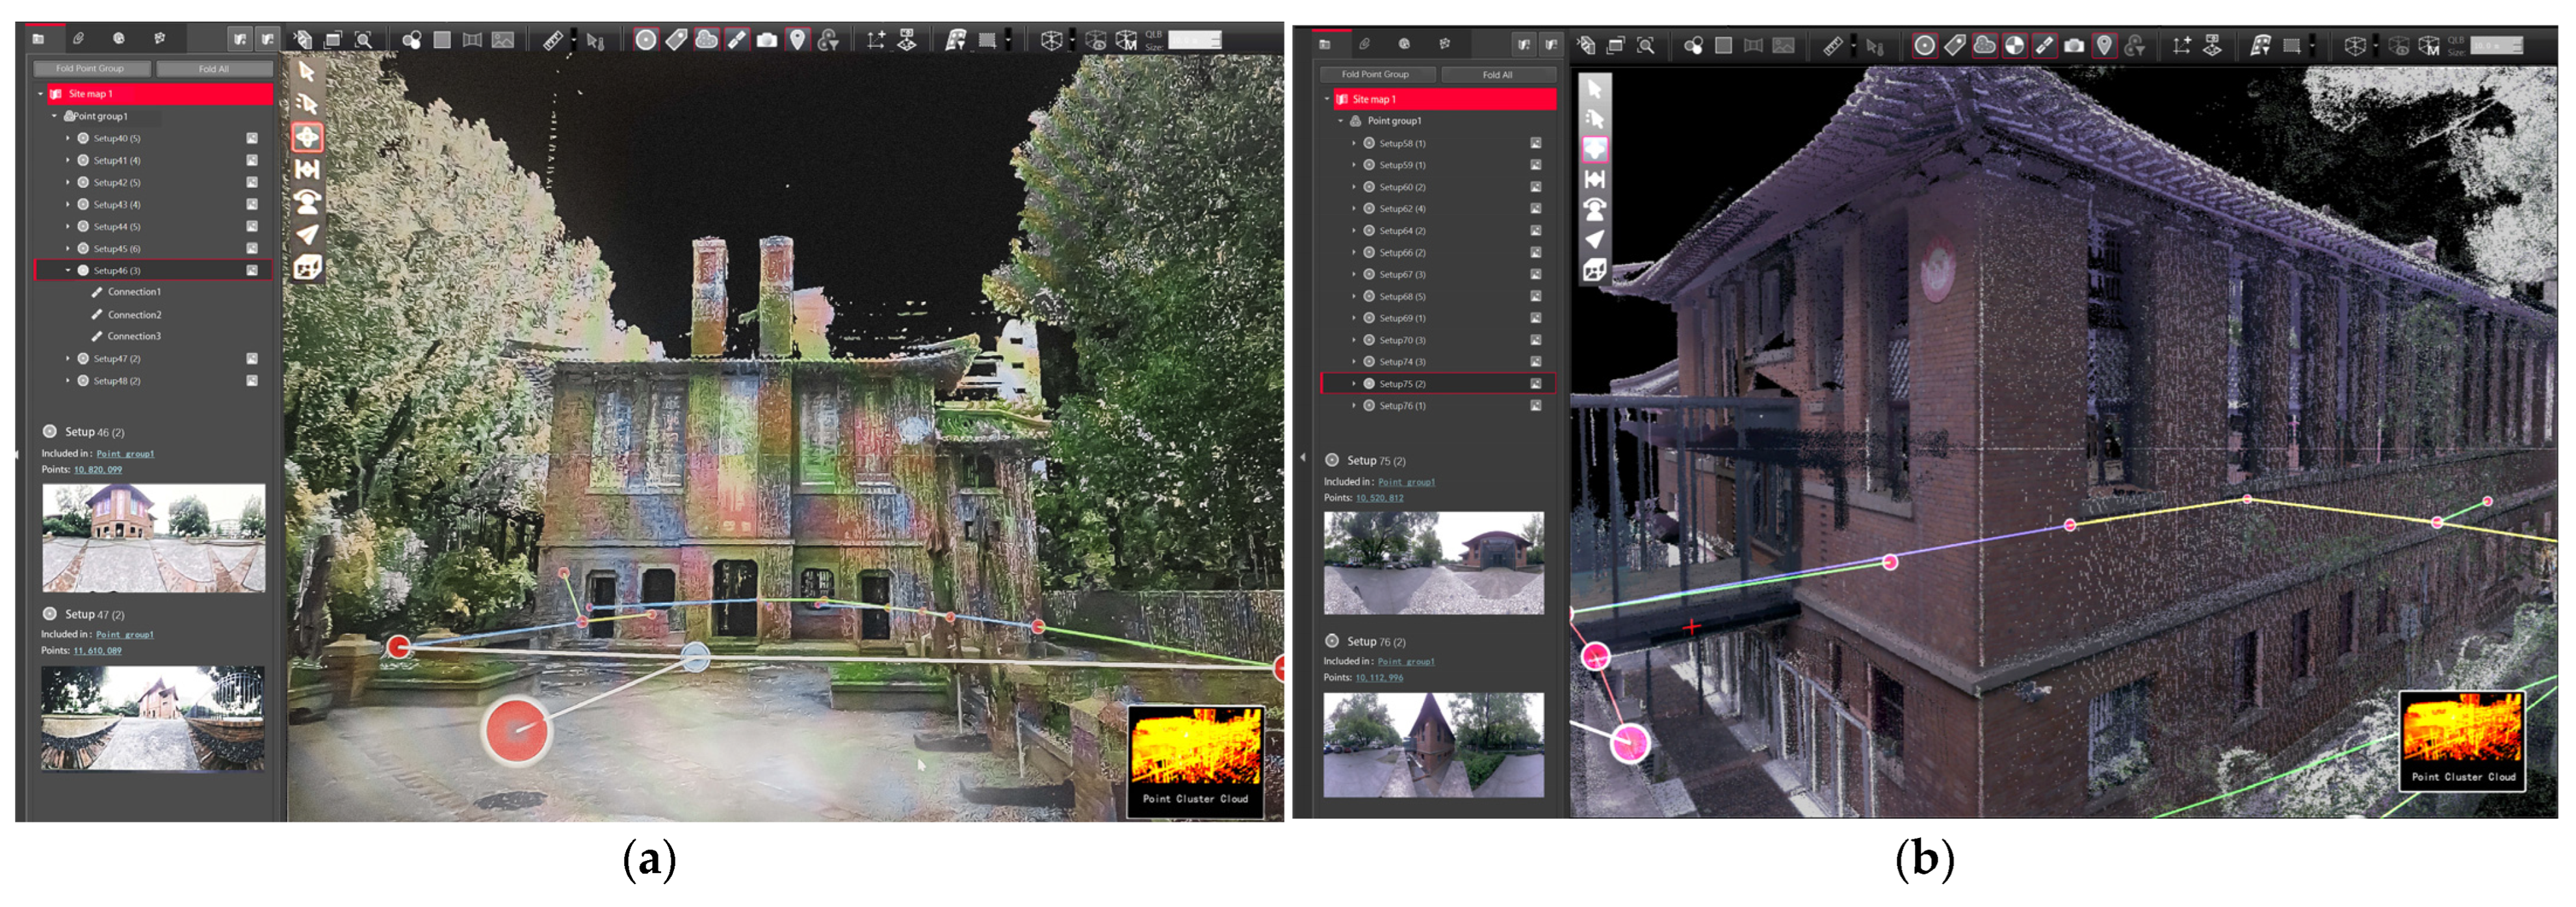Select the orbit navigation tool in panel (a)
This screenshot has height=907, width=2576.
point(307,137)
